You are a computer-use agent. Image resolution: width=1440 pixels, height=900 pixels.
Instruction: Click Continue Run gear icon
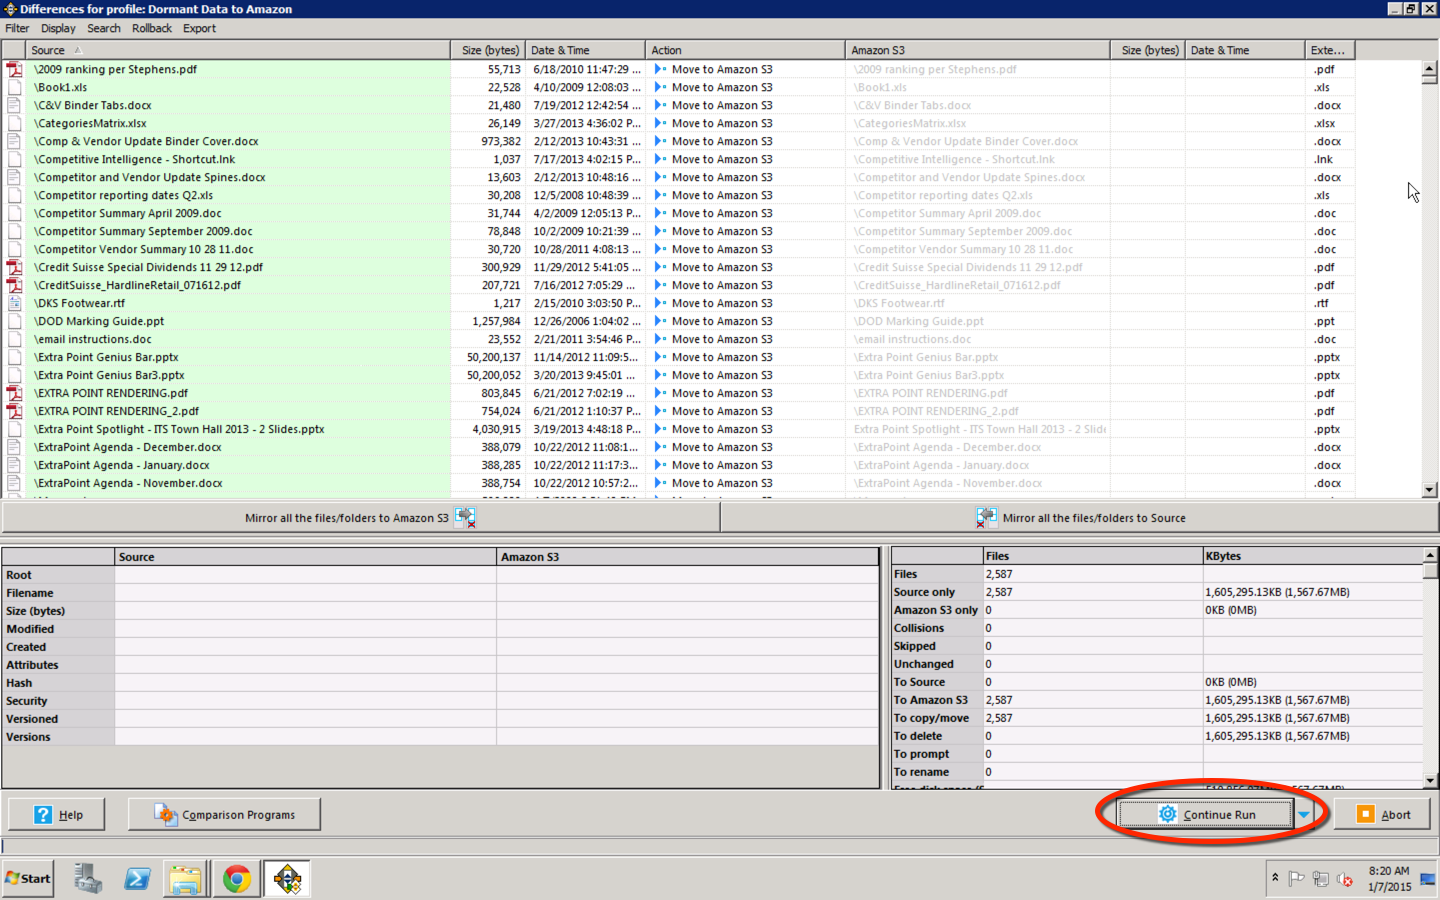[x=1167, y=814]
